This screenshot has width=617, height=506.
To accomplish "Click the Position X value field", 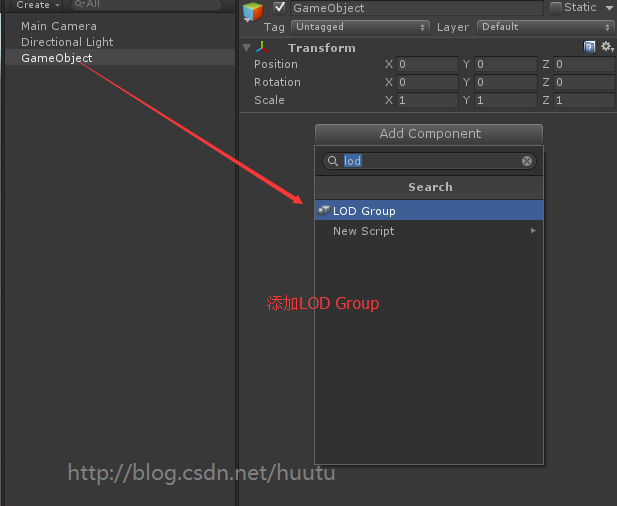I will tap(427, 64).
